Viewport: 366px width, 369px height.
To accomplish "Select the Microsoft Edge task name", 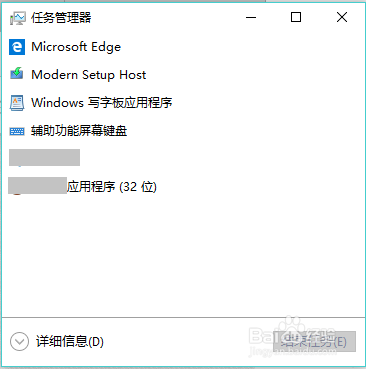I will point(76,47).
